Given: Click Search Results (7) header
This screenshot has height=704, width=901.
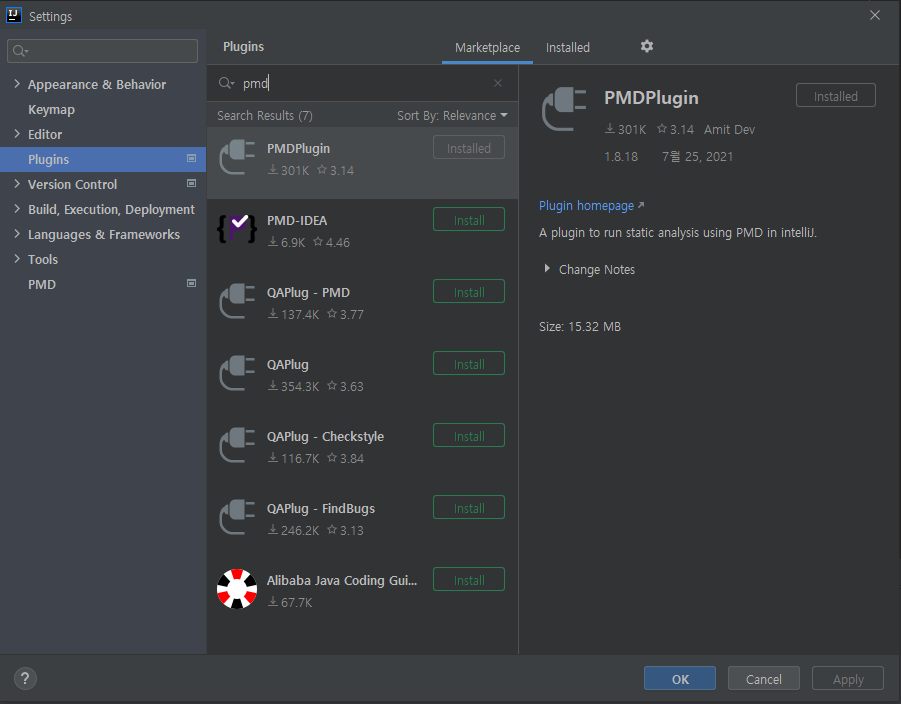Looking at the screenshot, I should coord(265,116).
